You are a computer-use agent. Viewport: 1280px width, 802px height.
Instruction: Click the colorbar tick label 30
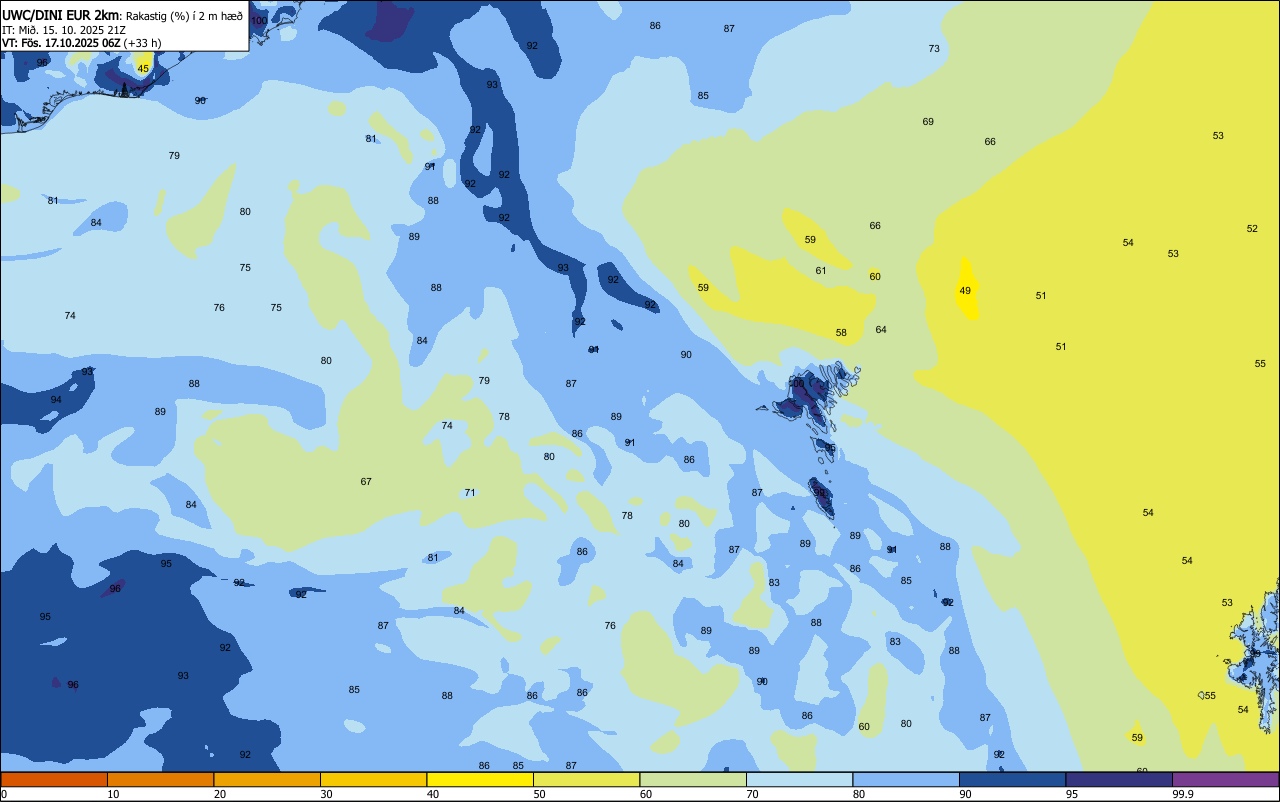[326, 794]
